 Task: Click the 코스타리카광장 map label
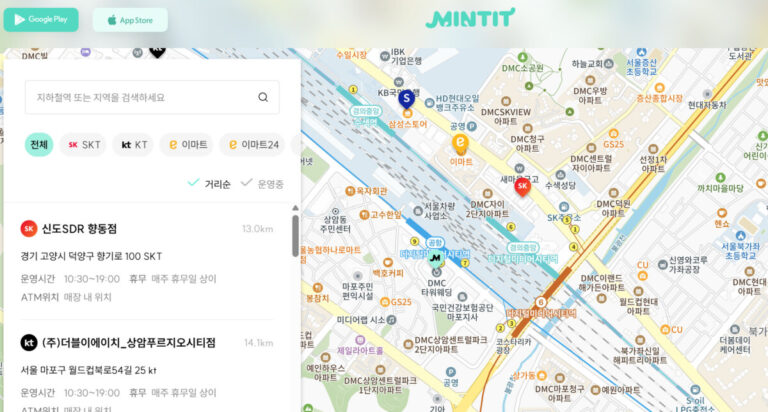[514, 346]
